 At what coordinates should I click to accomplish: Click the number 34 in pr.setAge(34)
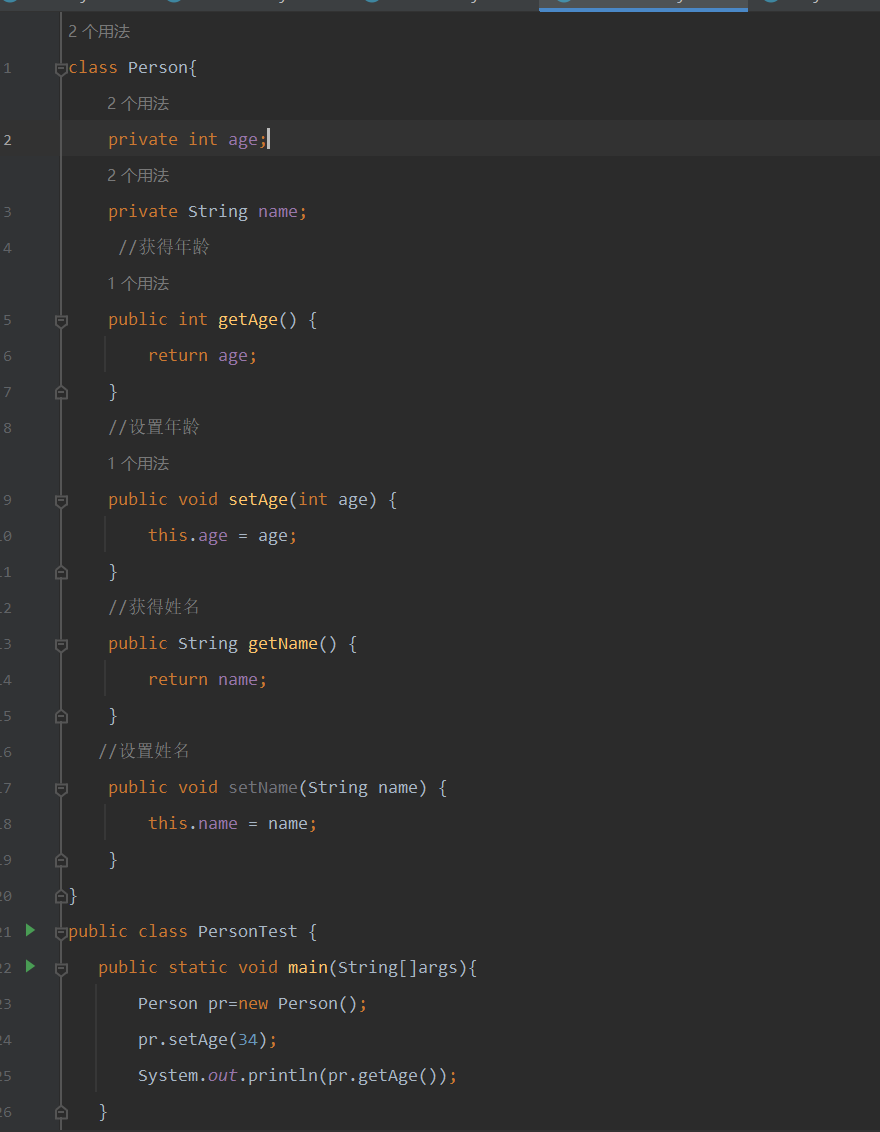248,1040
